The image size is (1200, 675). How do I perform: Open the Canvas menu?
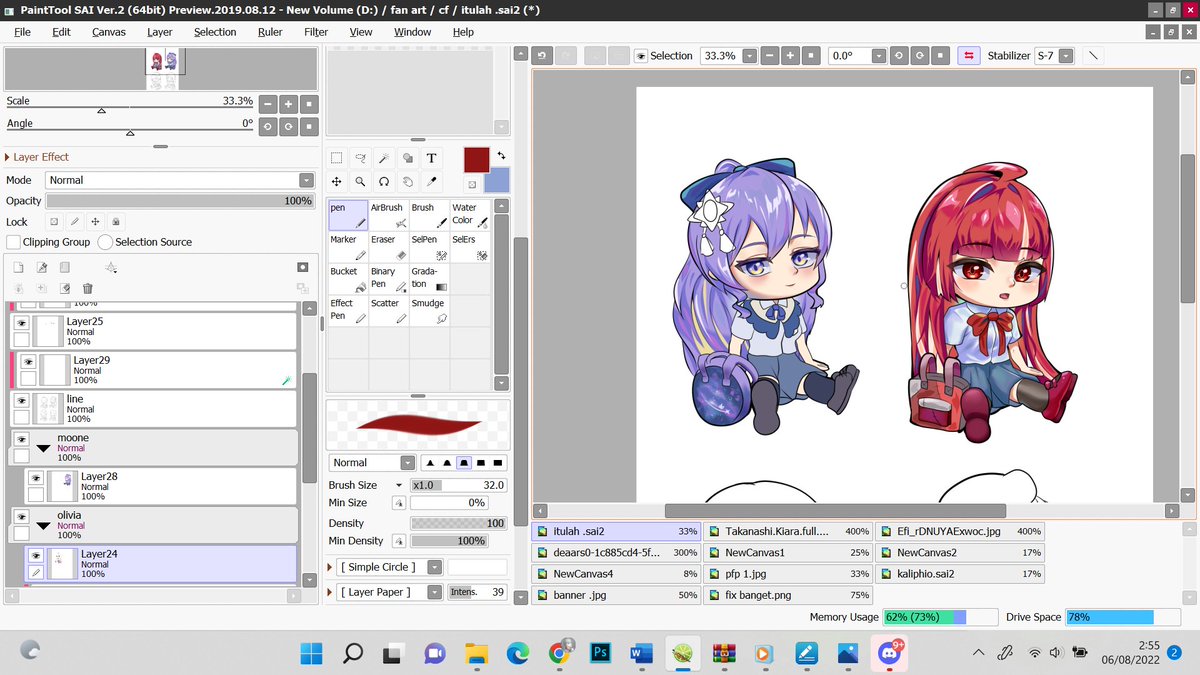click(x=109, y=32)
